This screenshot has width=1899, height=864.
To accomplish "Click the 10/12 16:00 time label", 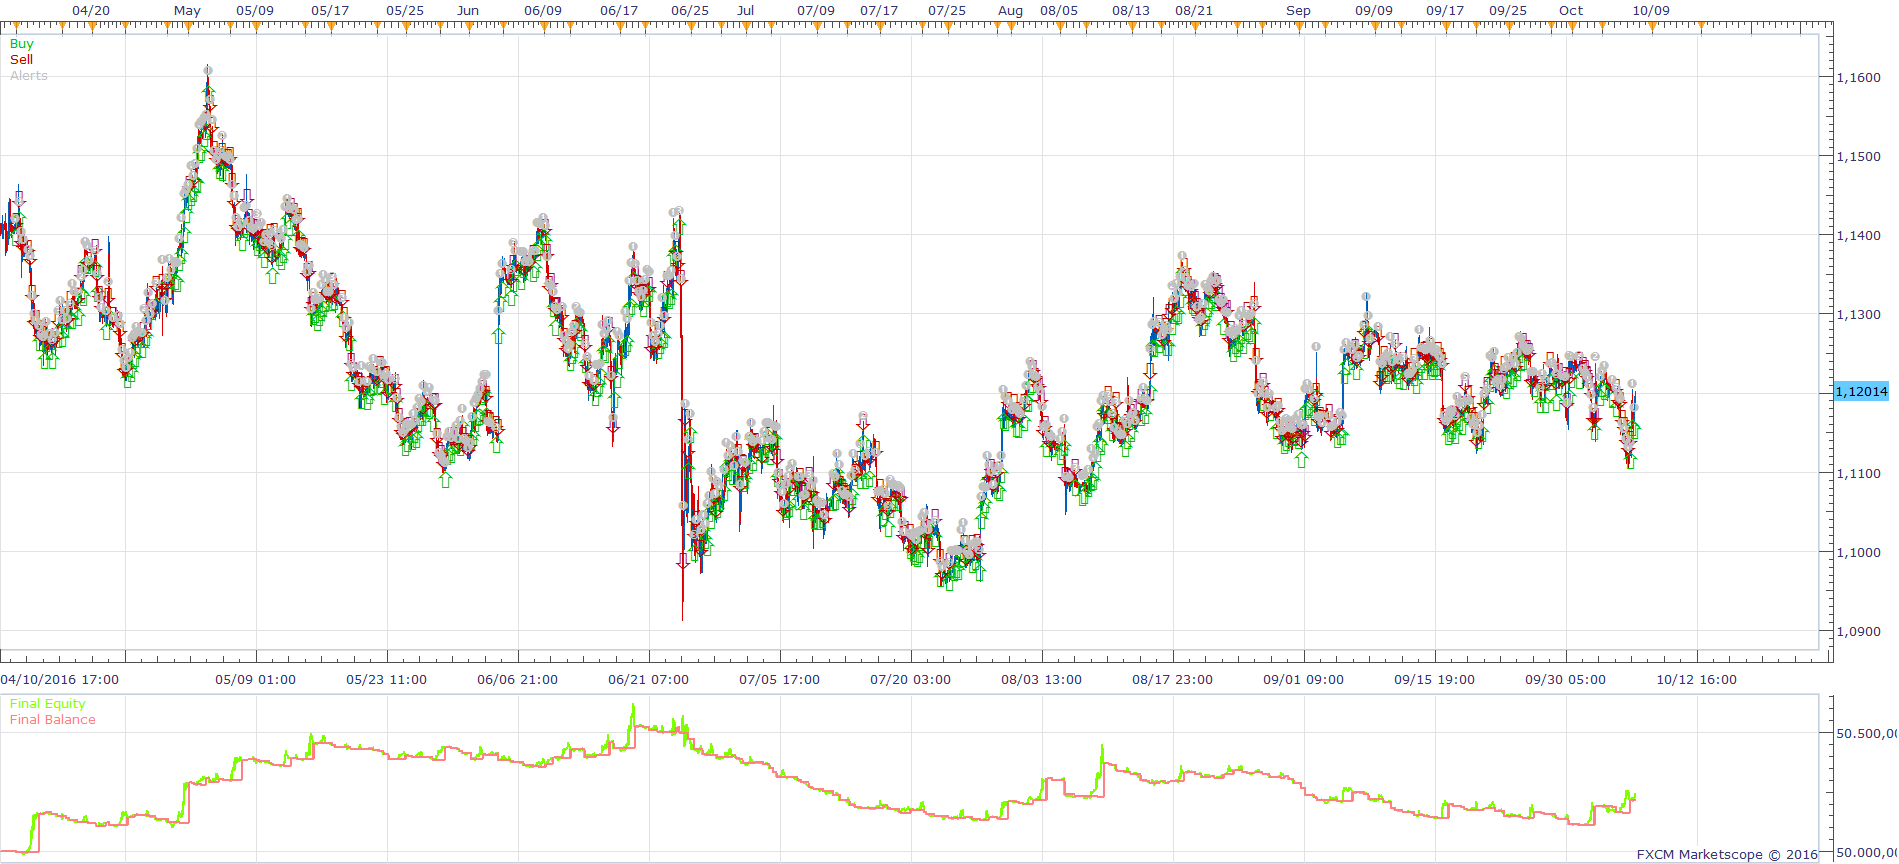I will click(1697, 680).
